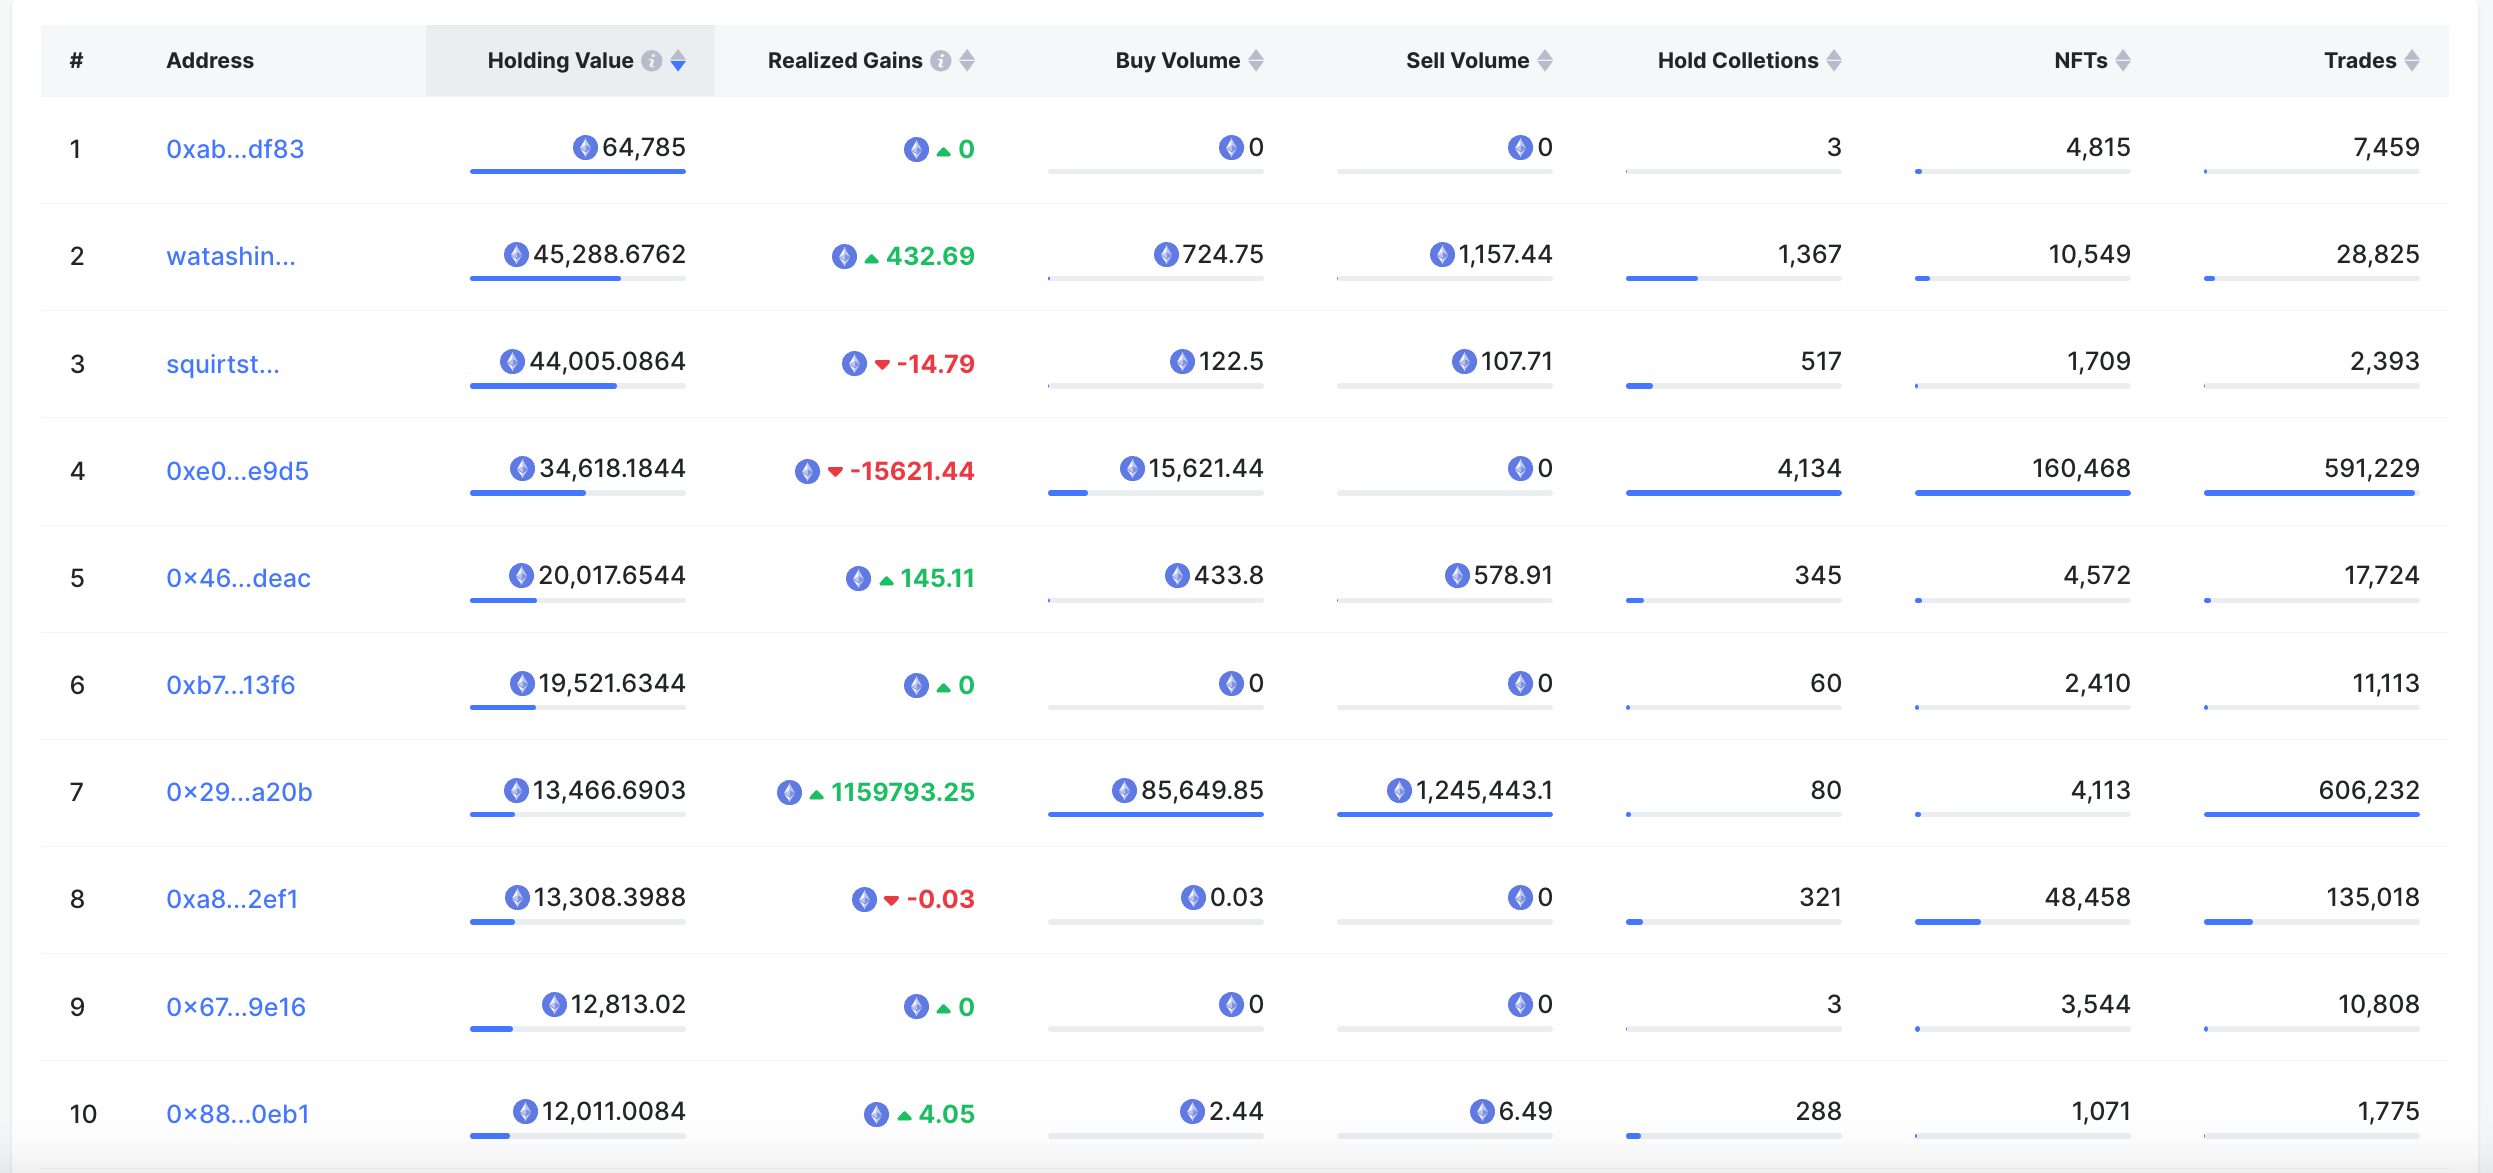Image resolution: width=2493 pixels, height=1173 pixels.
Task: Select the 107.71 sell volume value
Action: (x=1516, y=362)
